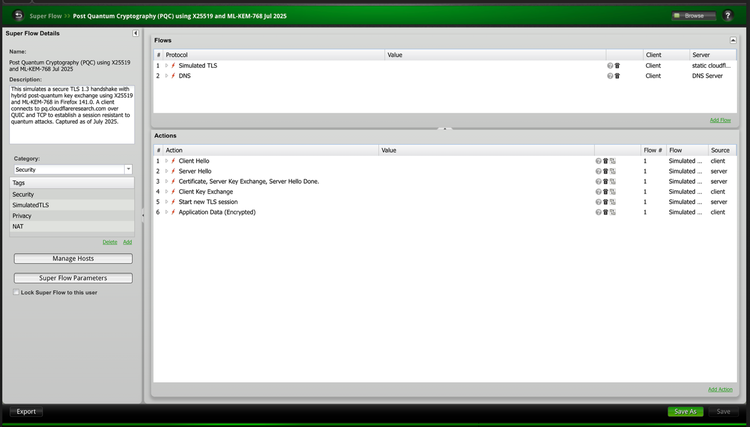Open help via the question mark icon
The image size is (750, 427).
727,15
